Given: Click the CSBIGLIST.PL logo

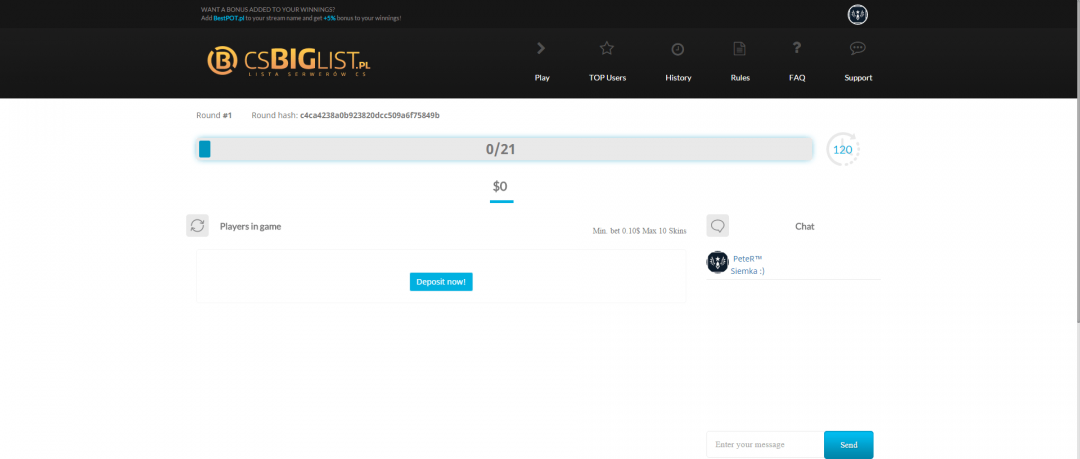Looking at the screenshot, I should click(288, 62).
